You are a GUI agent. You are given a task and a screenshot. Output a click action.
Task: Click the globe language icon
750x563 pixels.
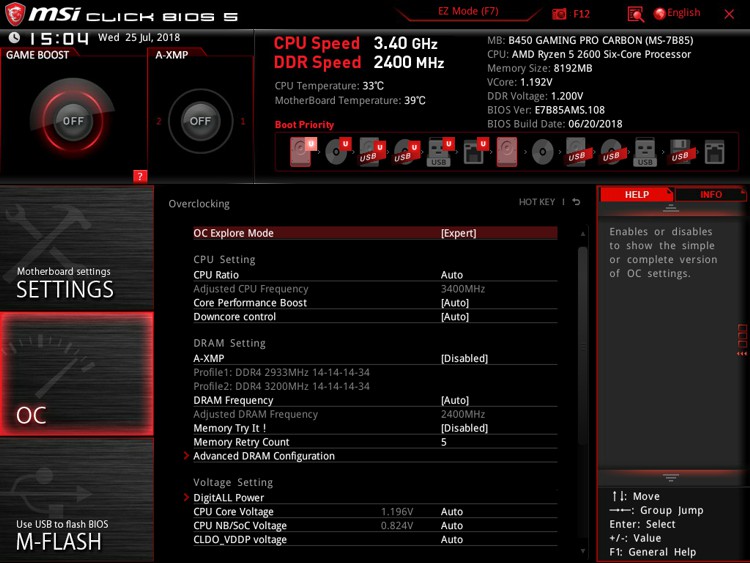(x=660, y=14)
